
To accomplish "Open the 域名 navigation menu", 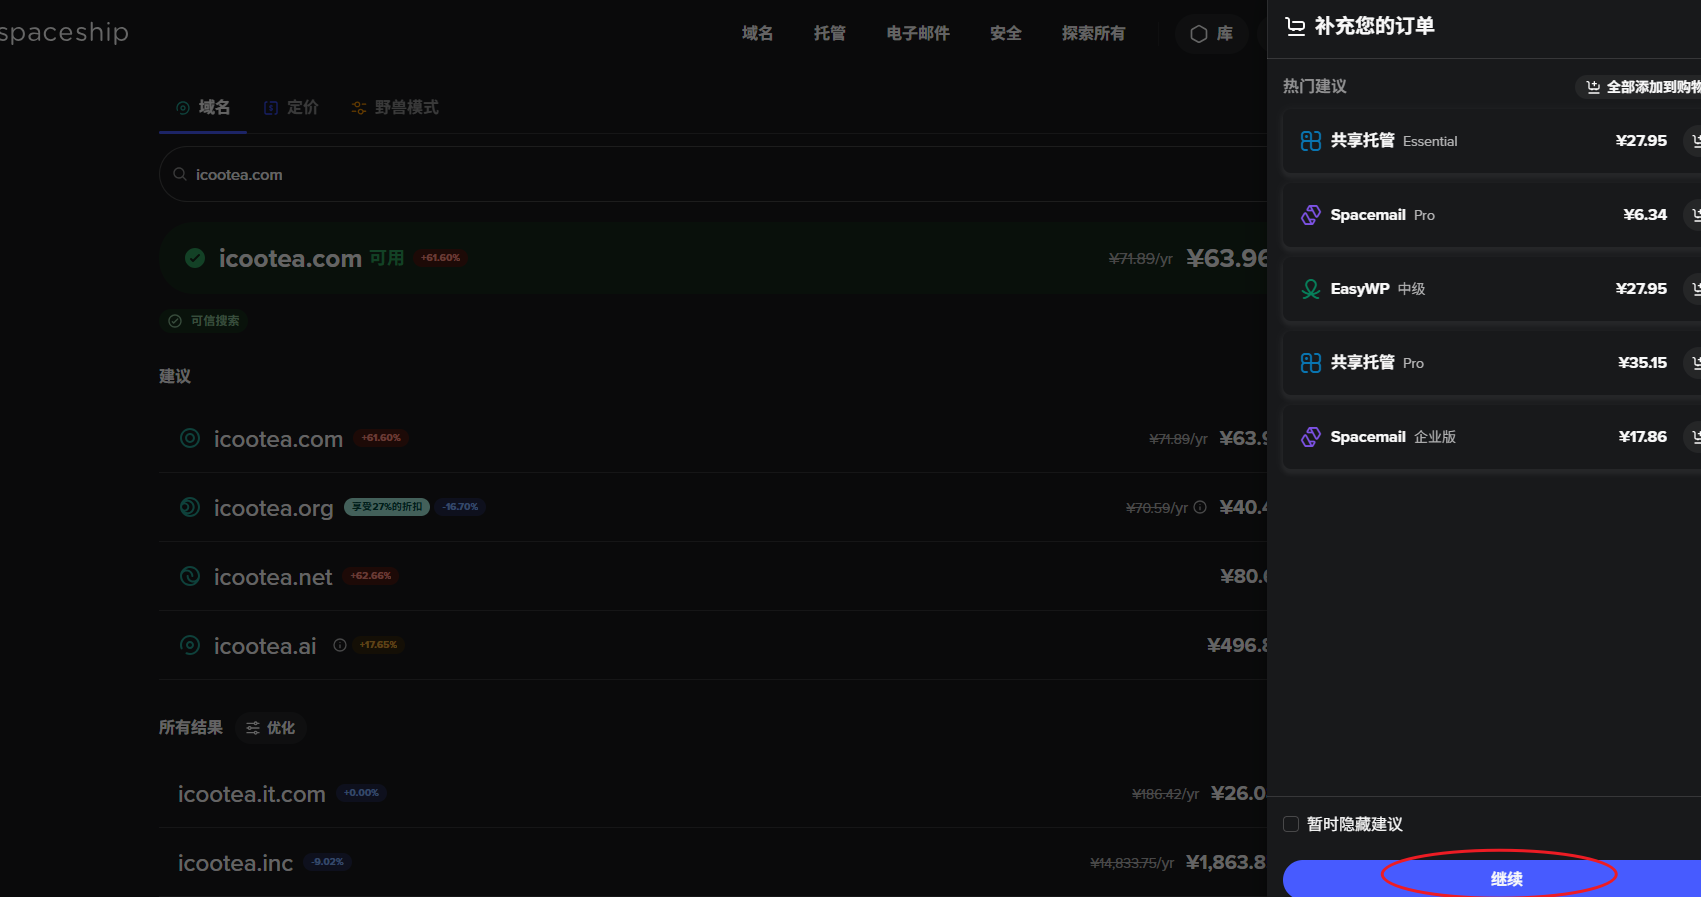I will click(x=757, y=34).
